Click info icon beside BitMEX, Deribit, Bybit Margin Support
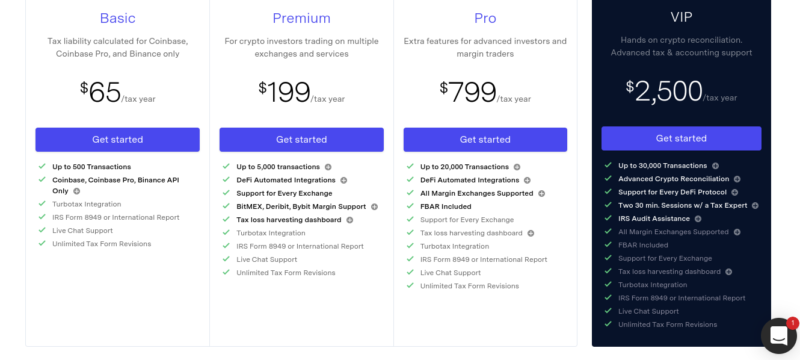Screen dimensions: 800x360 (374, 207)
